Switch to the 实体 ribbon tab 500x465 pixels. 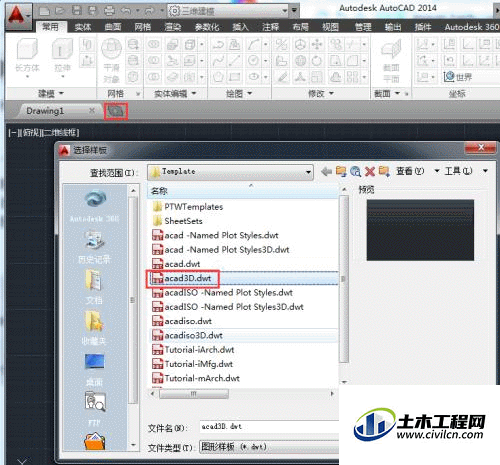83,27
